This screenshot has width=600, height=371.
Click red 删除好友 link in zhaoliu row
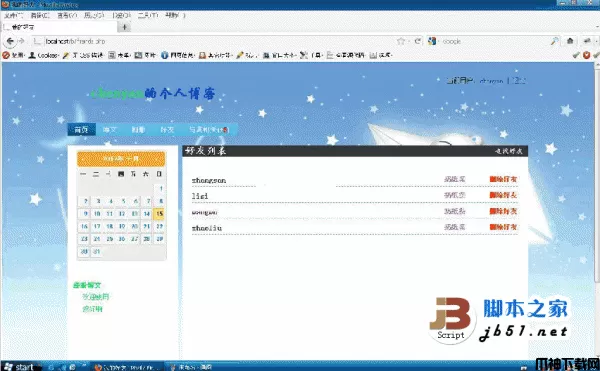(503, 227)
